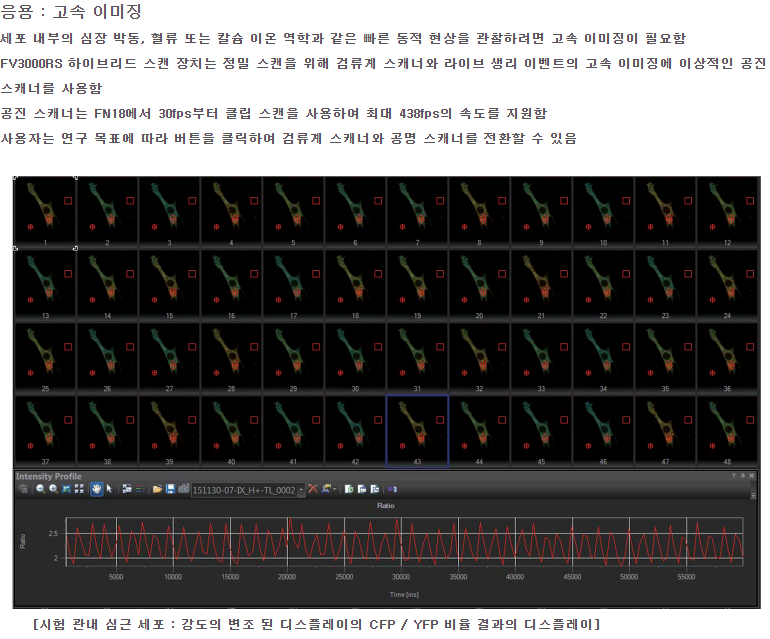Click the open folder icon
Screen dimensions: 770x639
point(158,489)
